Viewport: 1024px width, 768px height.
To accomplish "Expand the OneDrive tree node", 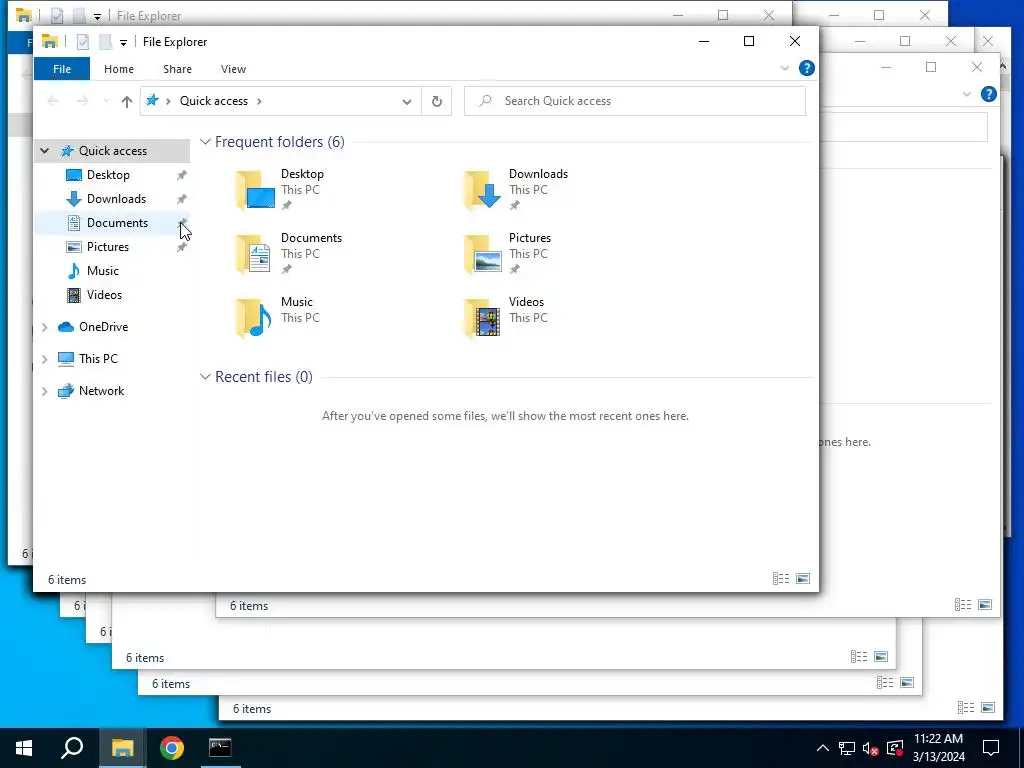I will [x=44, y=327].
